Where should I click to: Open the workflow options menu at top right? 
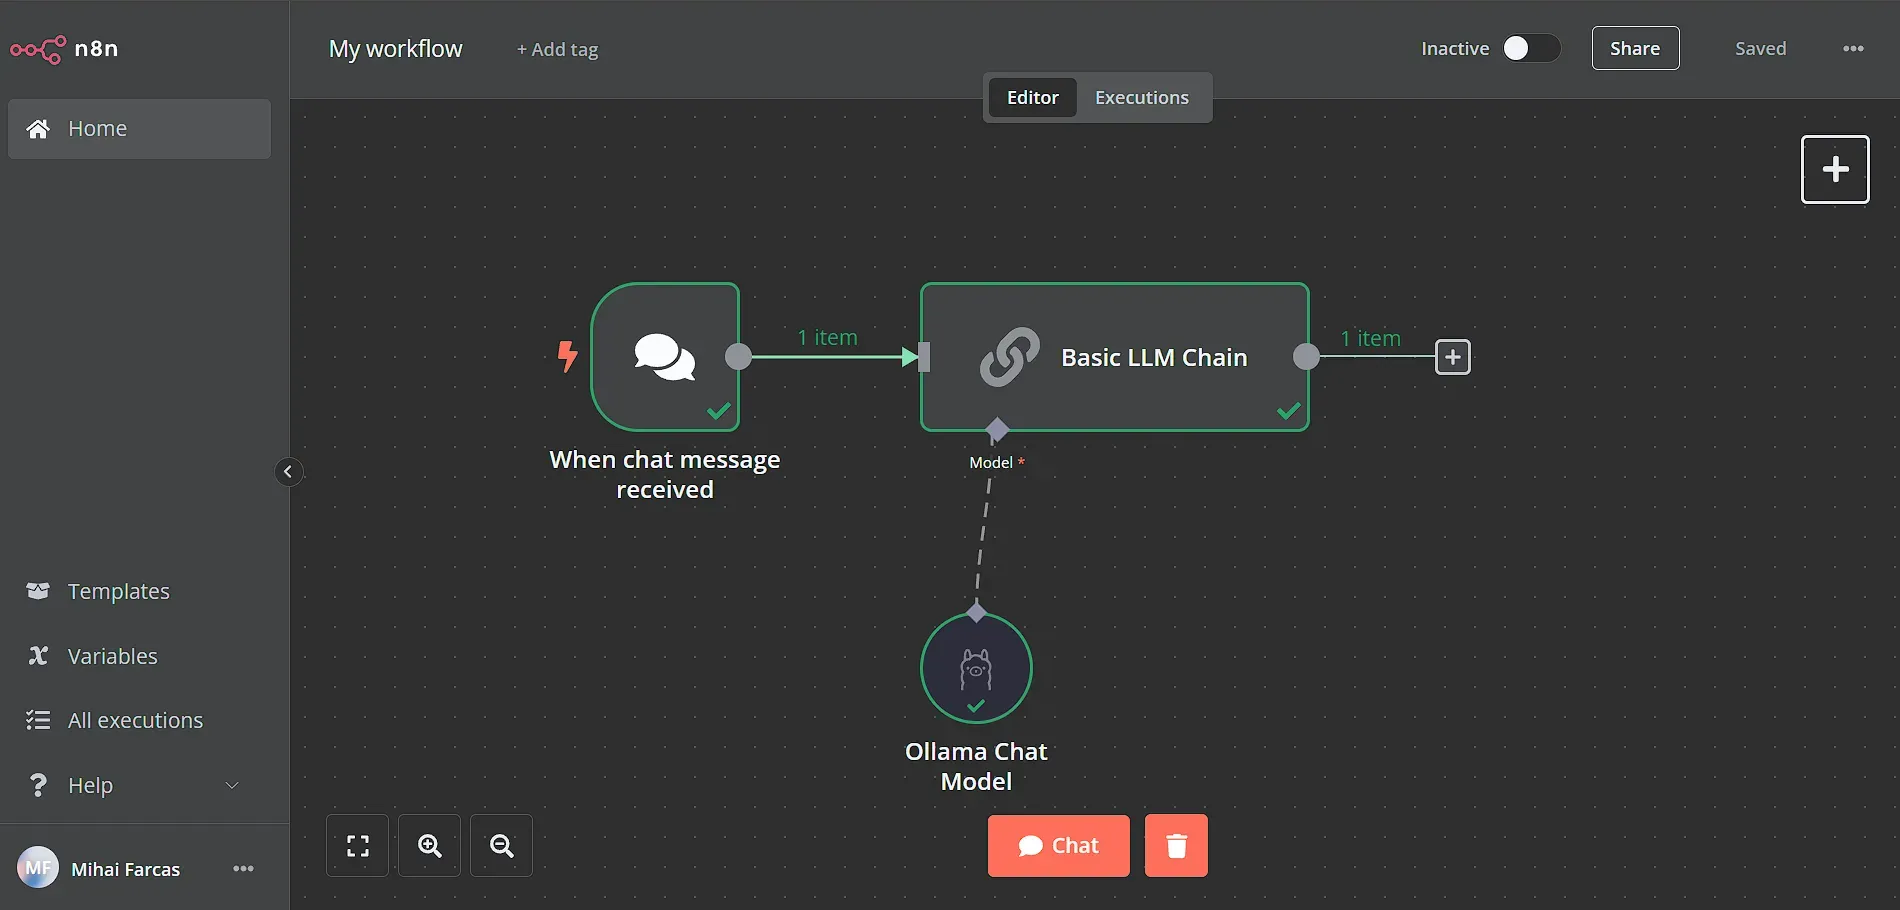click(x=1855, y=48)
